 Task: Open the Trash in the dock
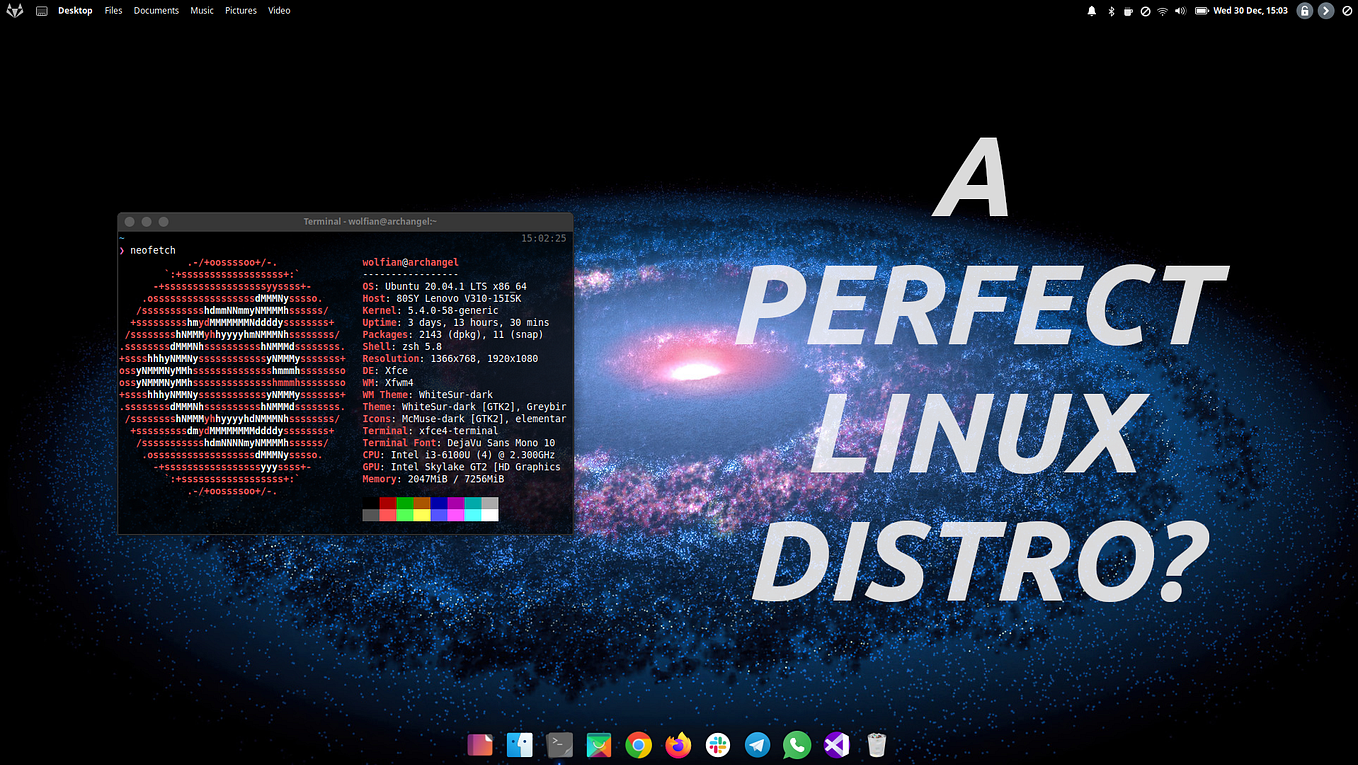876,744
